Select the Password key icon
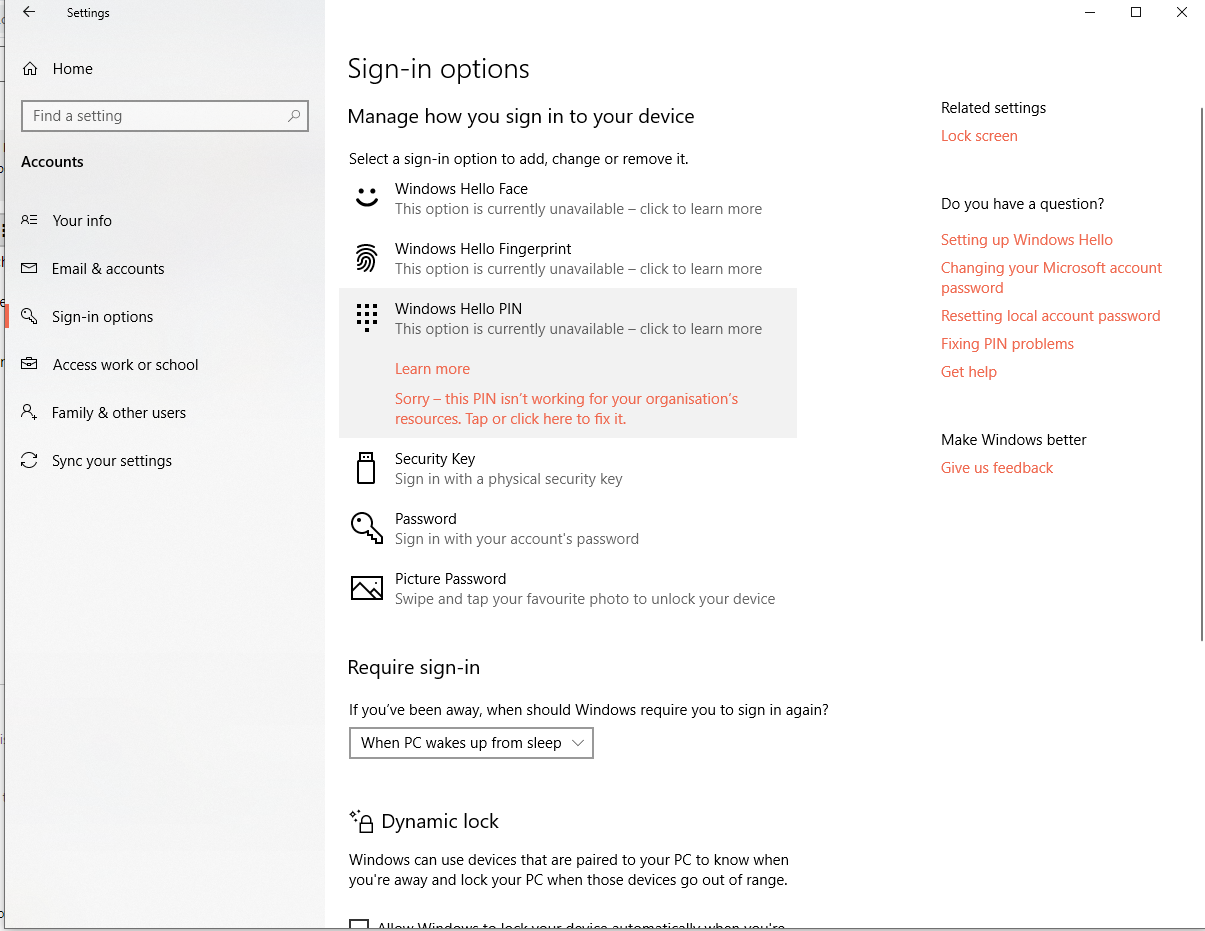This screenshot has height=931, width=1205. coord(366,527)
